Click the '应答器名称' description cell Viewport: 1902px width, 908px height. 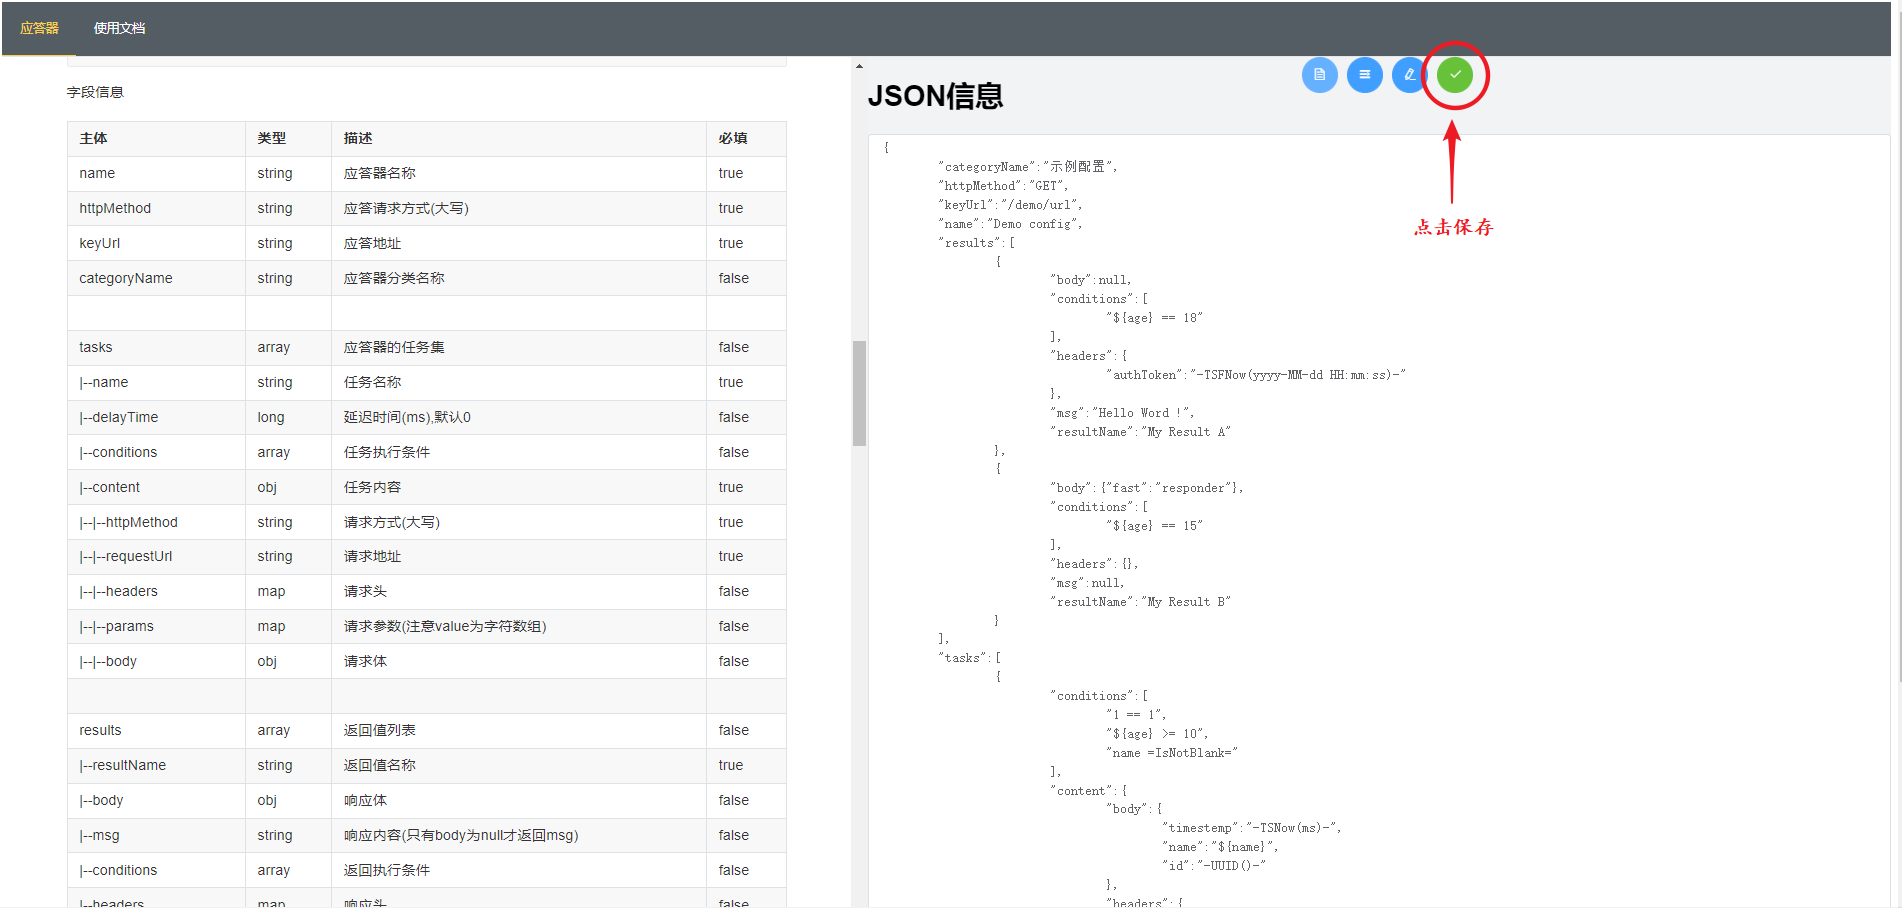coord(518,173)
